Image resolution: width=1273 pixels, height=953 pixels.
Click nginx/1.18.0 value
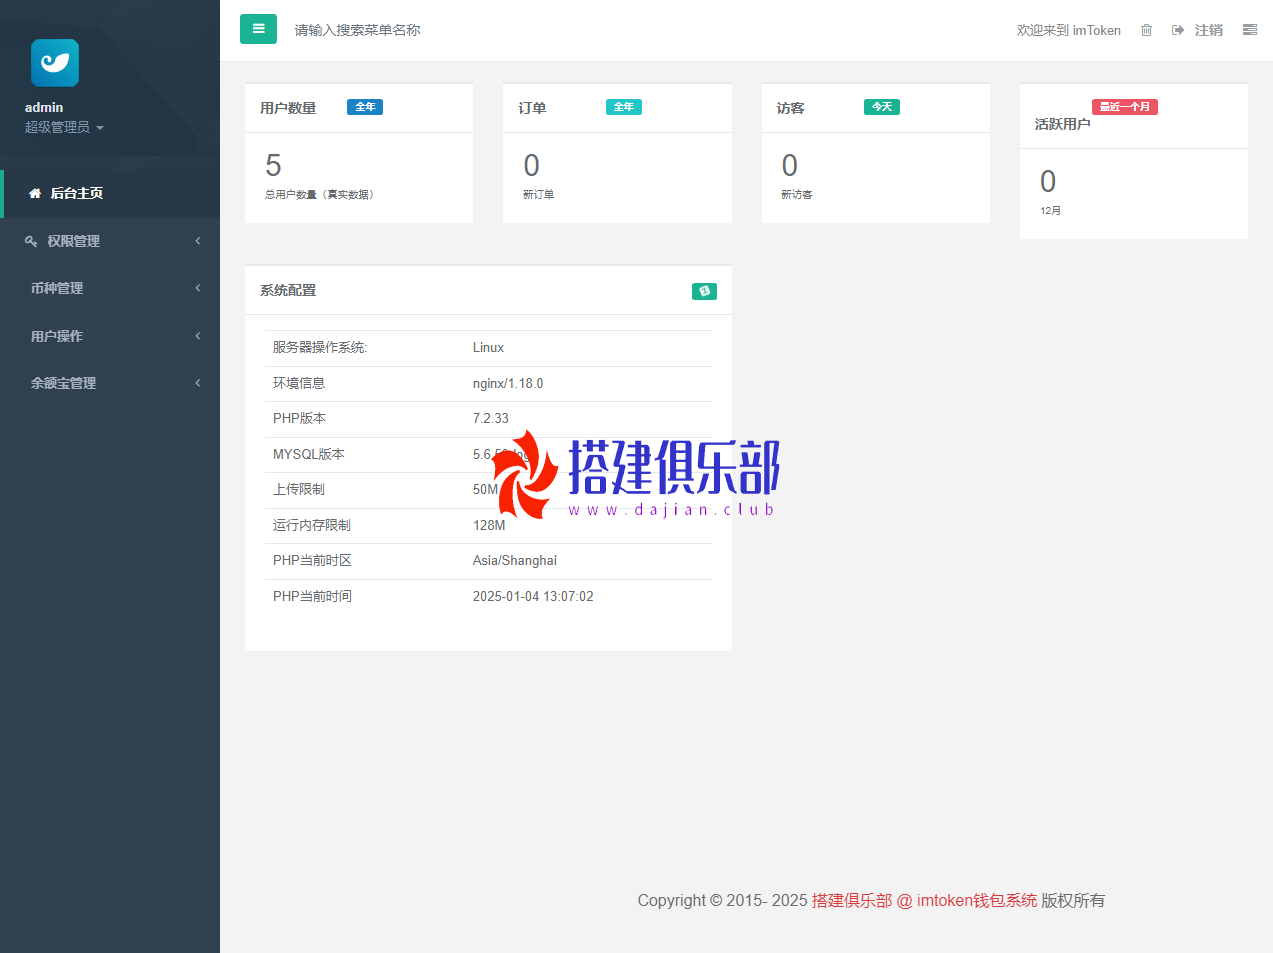pyautogui.click(x=508, y=383)
